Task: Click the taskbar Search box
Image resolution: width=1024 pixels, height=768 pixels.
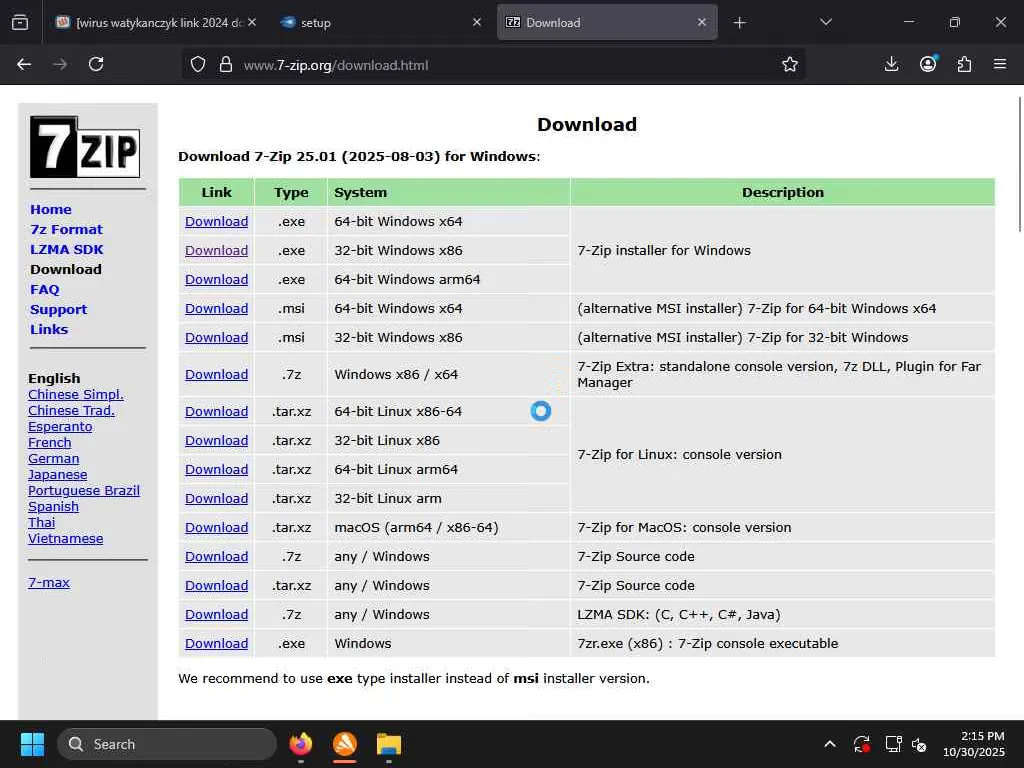Action: click(x=167, y=744)
